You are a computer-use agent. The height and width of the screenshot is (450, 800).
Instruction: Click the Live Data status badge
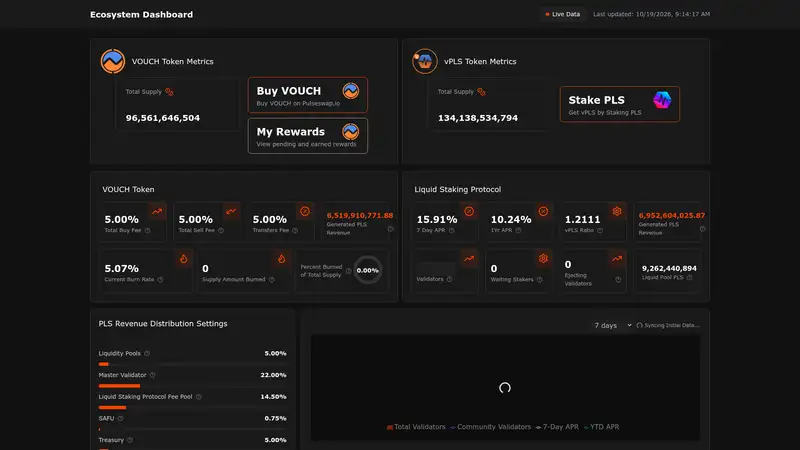click(x=563, y=14)
